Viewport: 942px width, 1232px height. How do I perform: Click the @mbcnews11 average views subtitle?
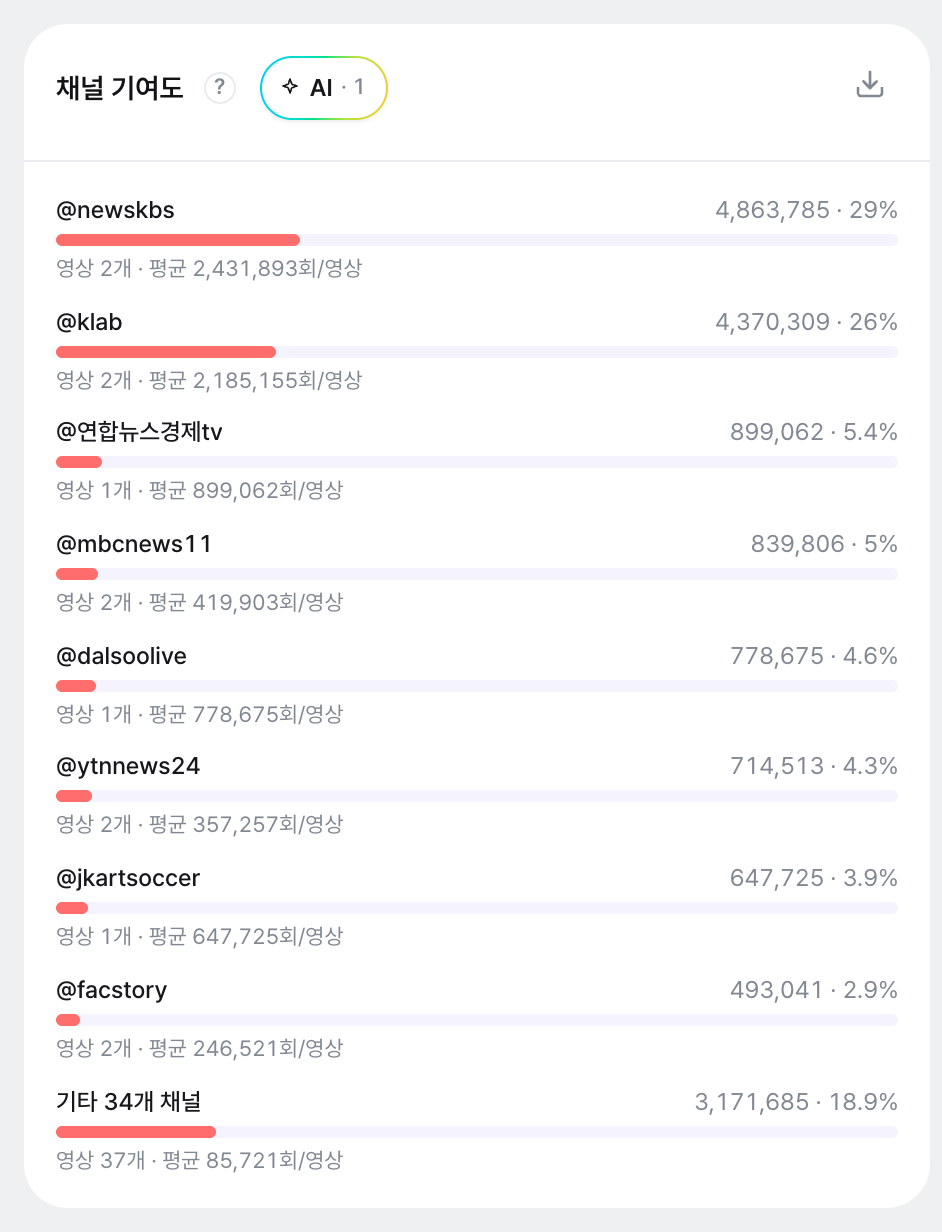pyautogui.click(x=200, y=602)
